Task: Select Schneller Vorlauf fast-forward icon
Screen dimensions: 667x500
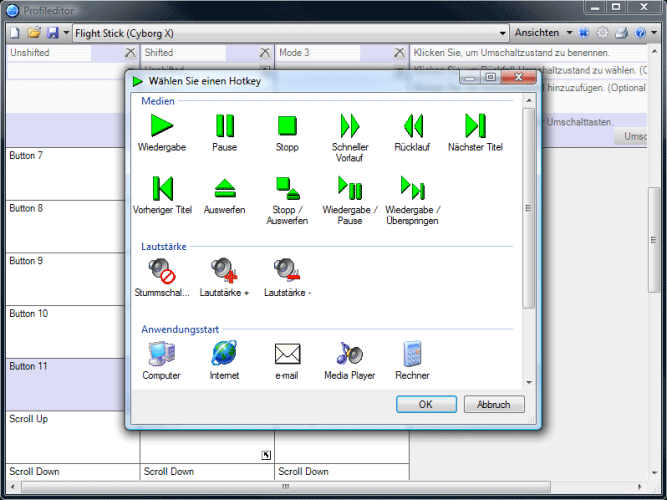Action: (x=350, y=126)
